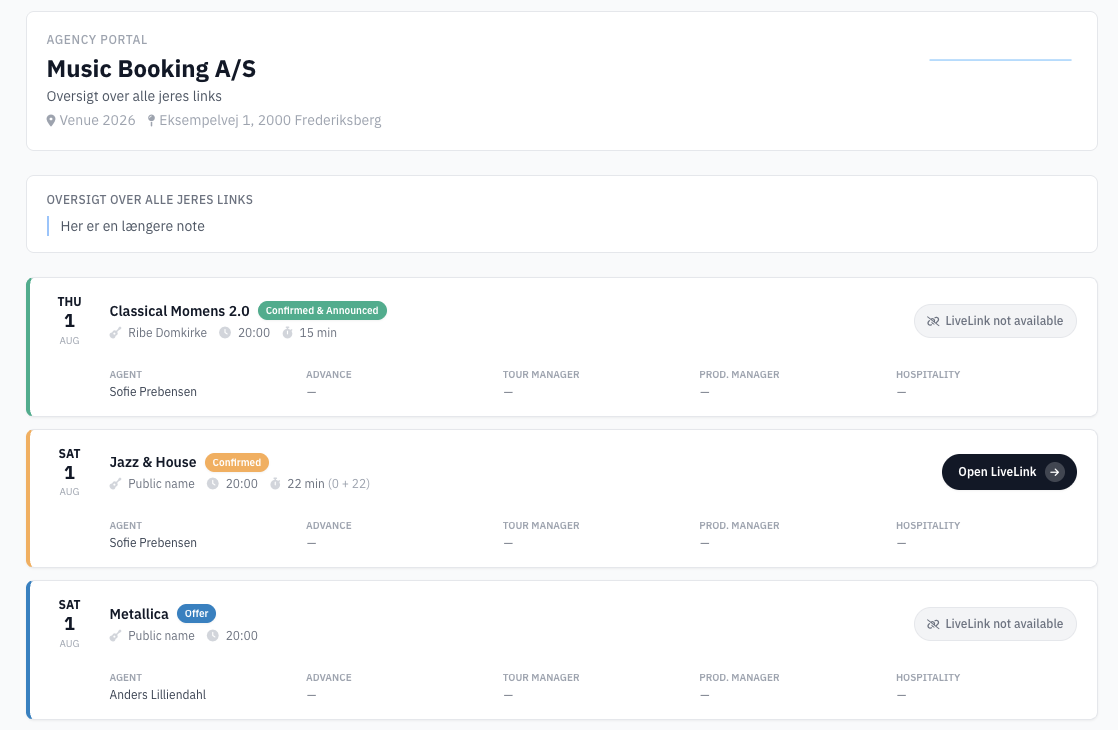The image size is (1118, 730).
Task: Open the Classical Momens 2.0 event title
Action: click(179, 311)
